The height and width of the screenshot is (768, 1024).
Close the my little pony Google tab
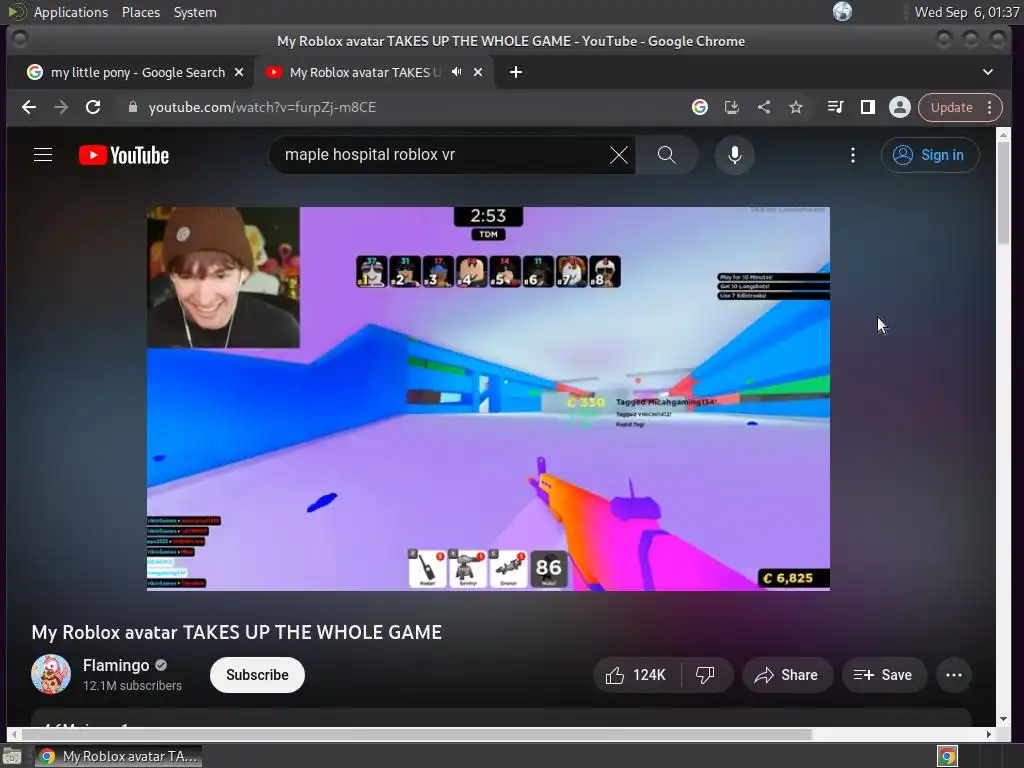(x=239, y=72)
